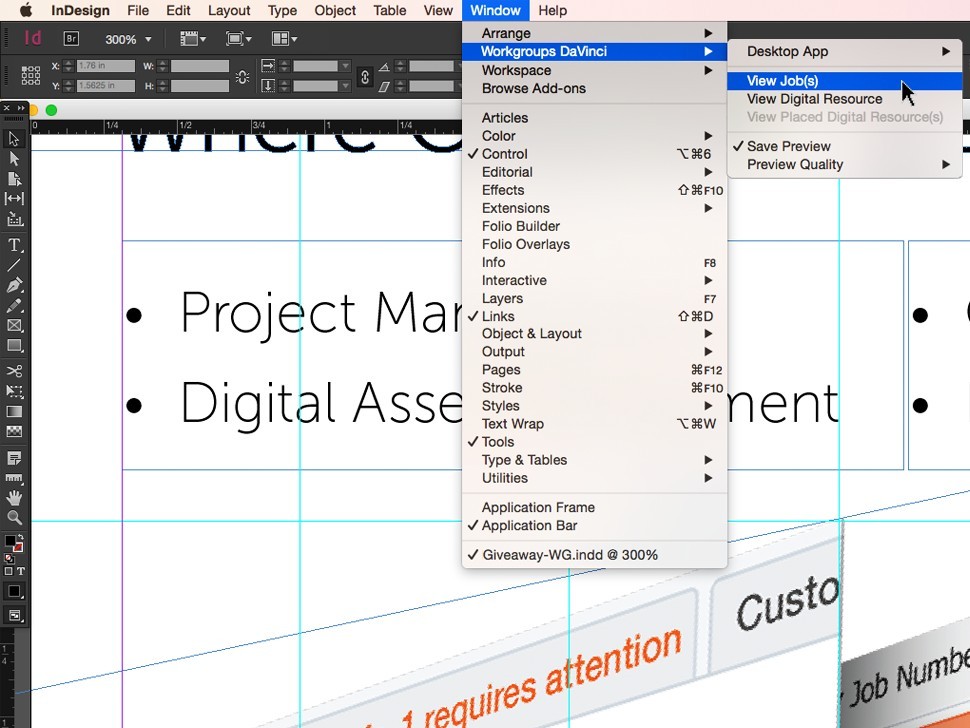Expand the Workspace submenu
The height and width of the screenshot is (728, 970).
click(x=594, y=70)
